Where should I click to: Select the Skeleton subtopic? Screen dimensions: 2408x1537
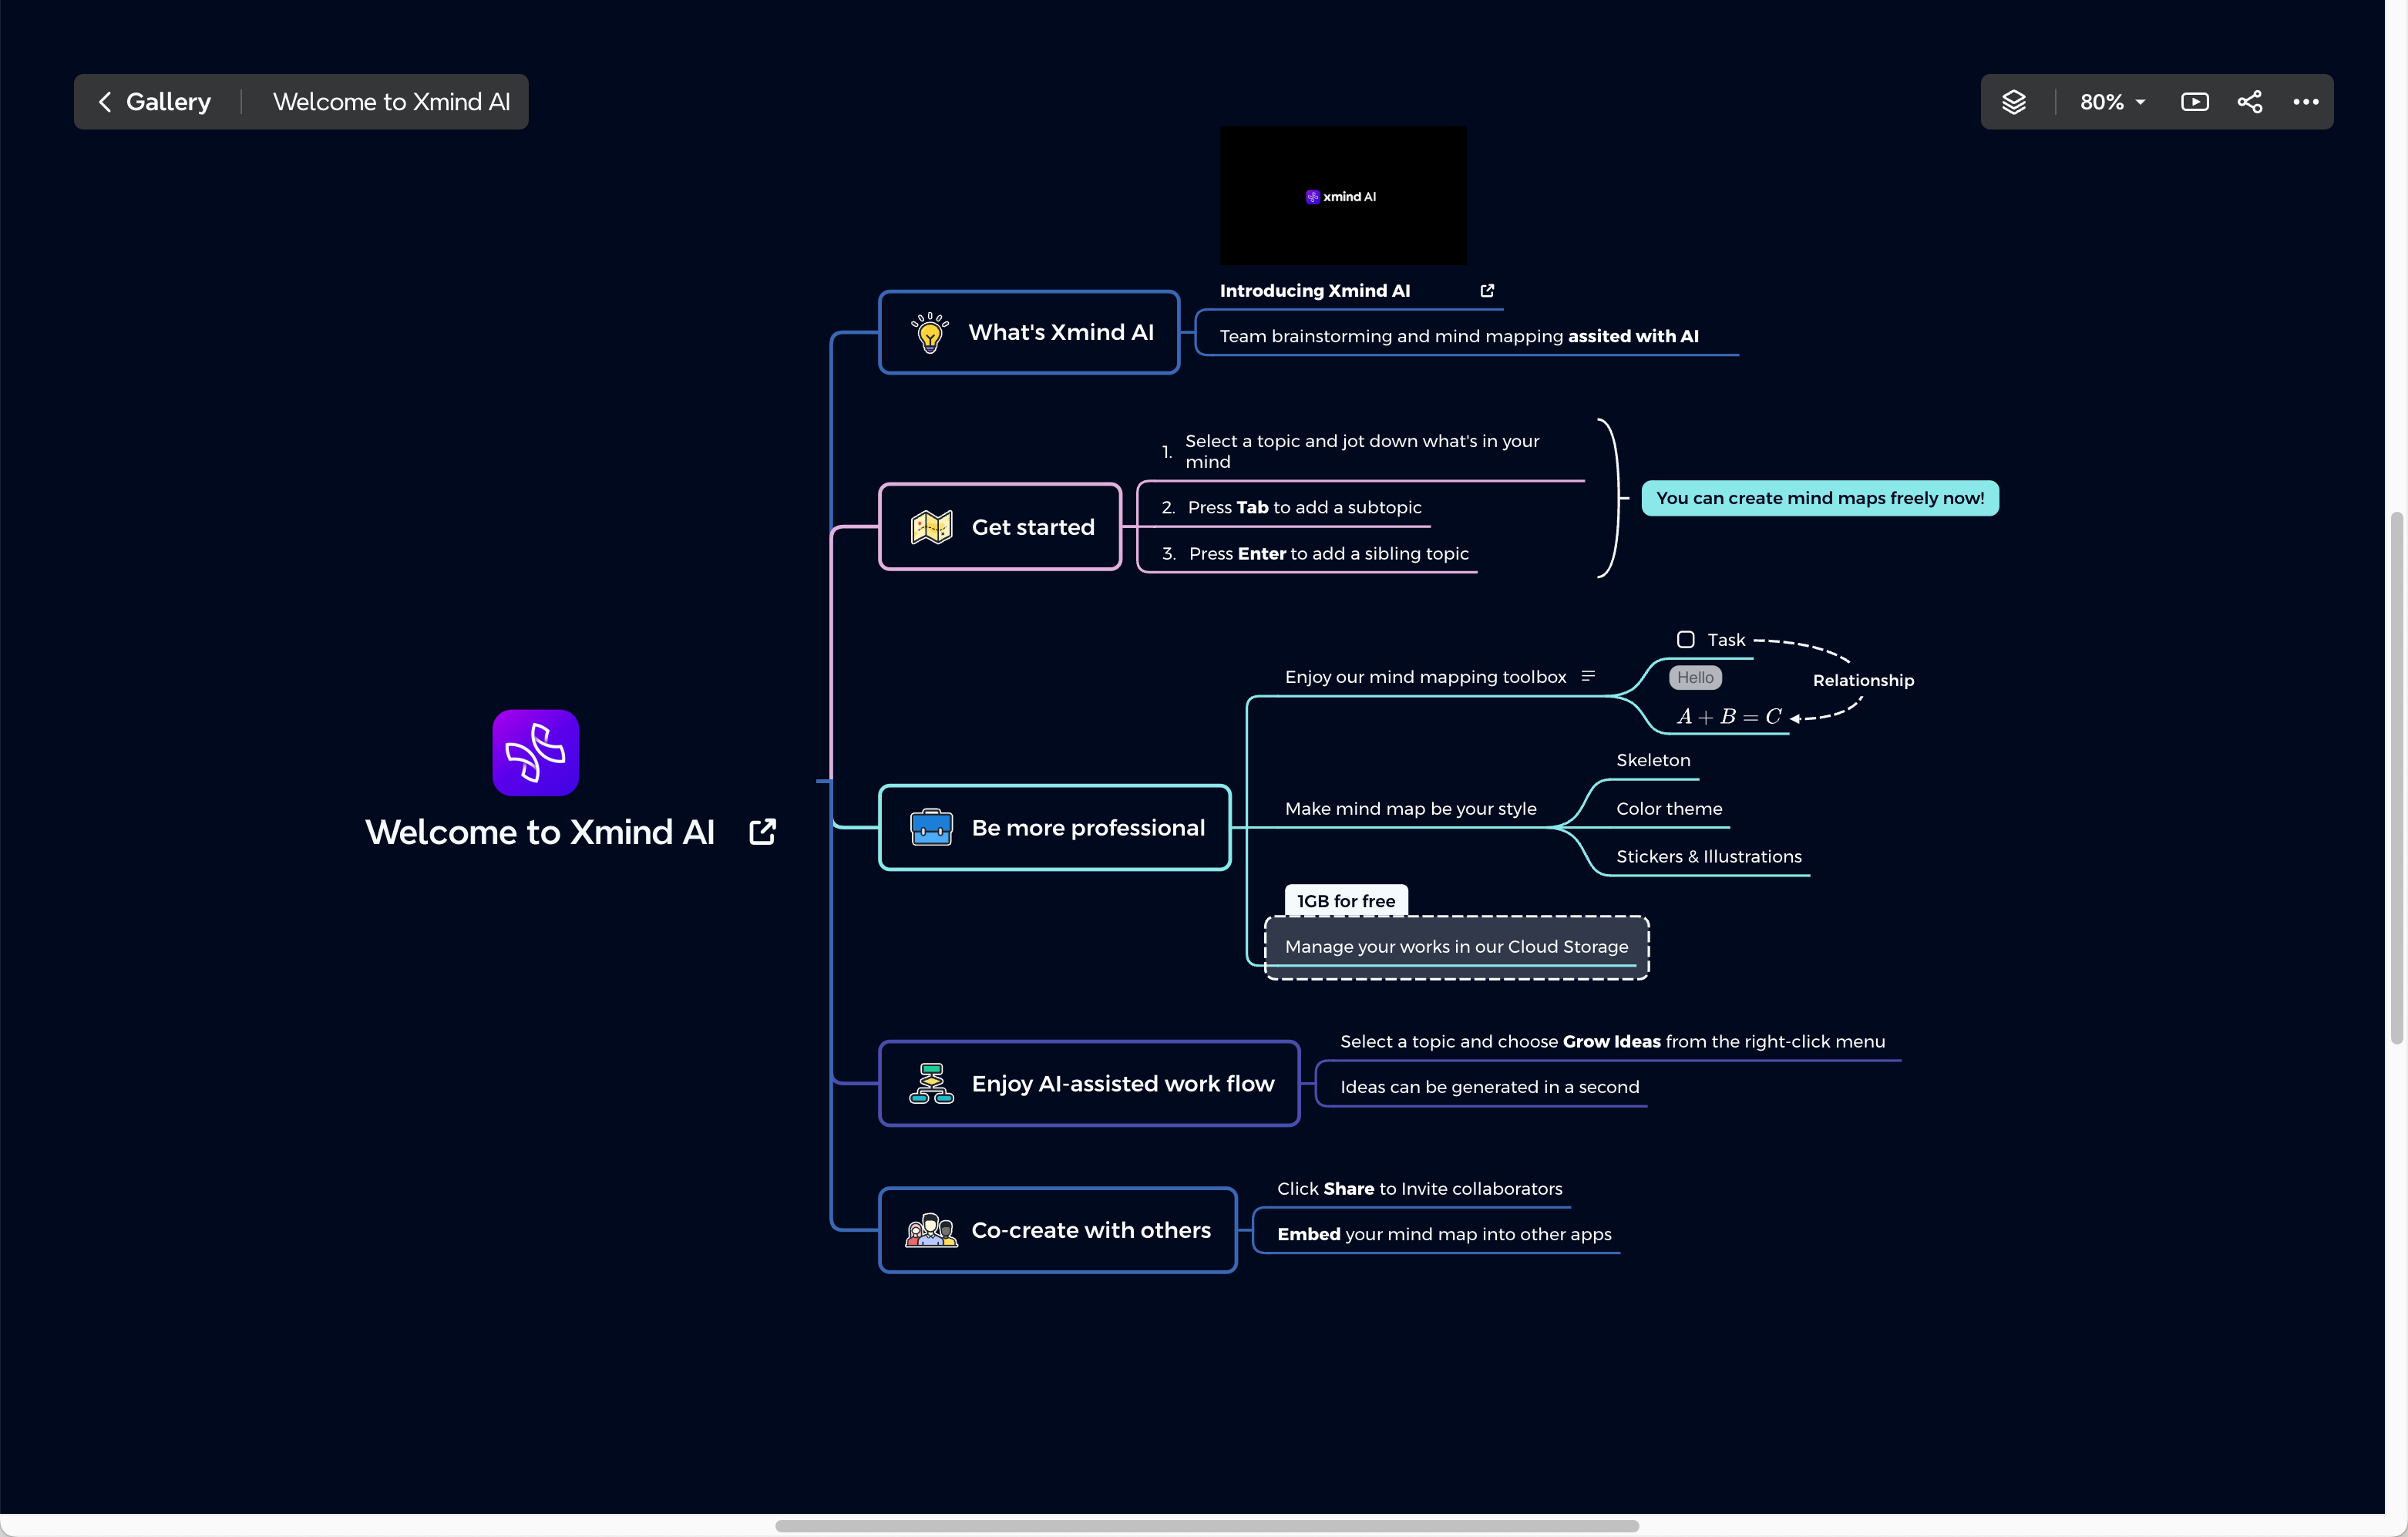pos(1653,761)
